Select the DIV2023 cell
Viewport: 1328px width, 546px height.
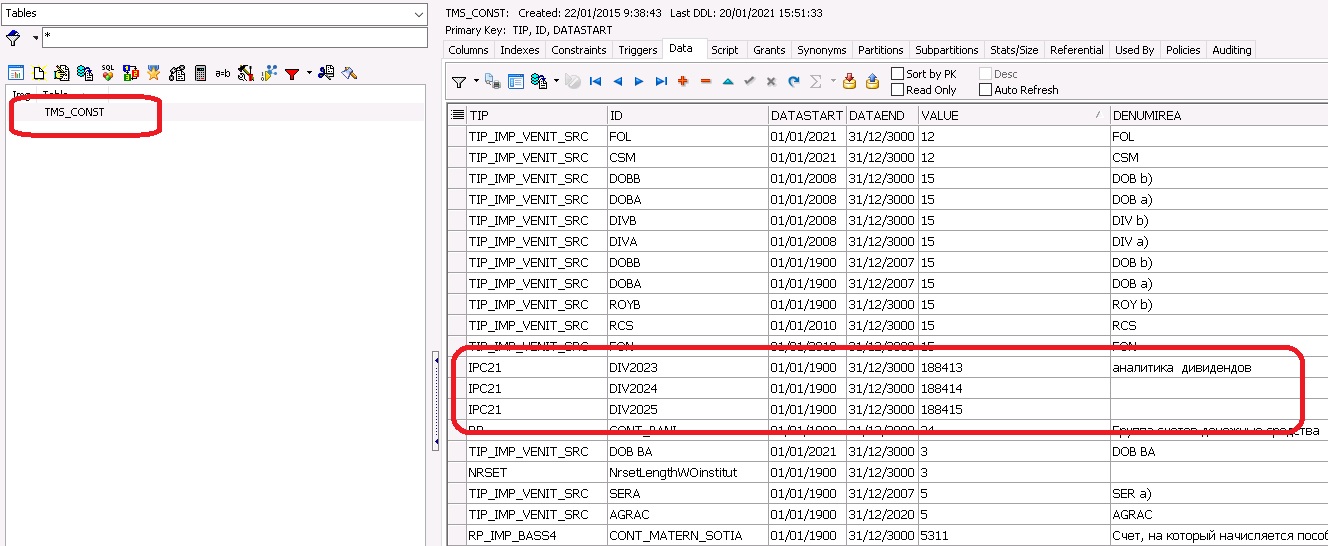(687, 367)
